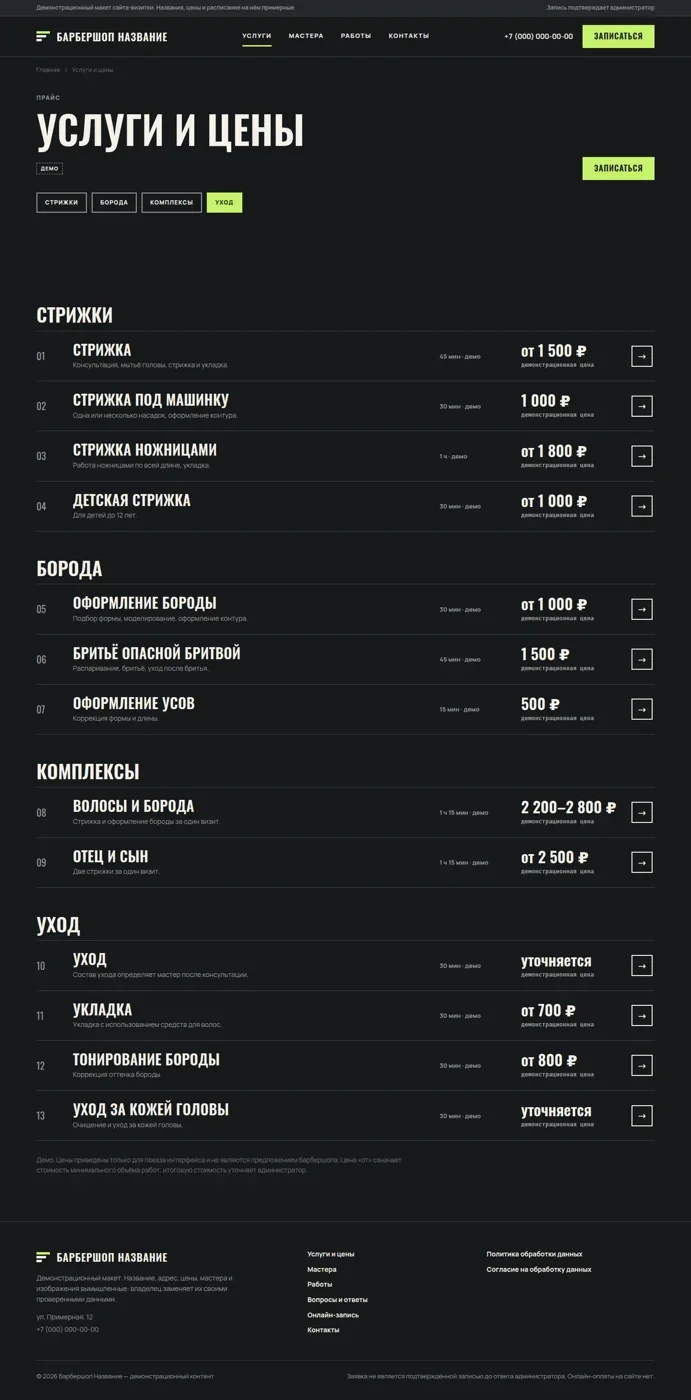Click arrow icon for Отец и сын

pos(642,862)
